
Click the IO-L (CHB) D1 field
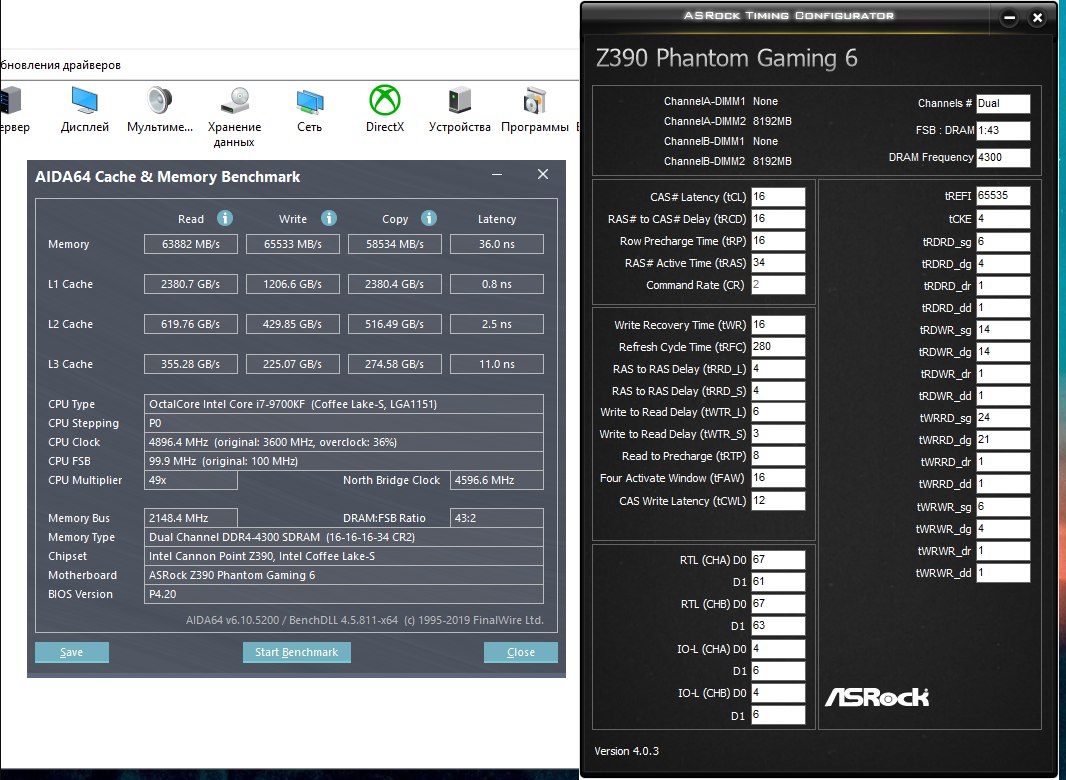778,715
